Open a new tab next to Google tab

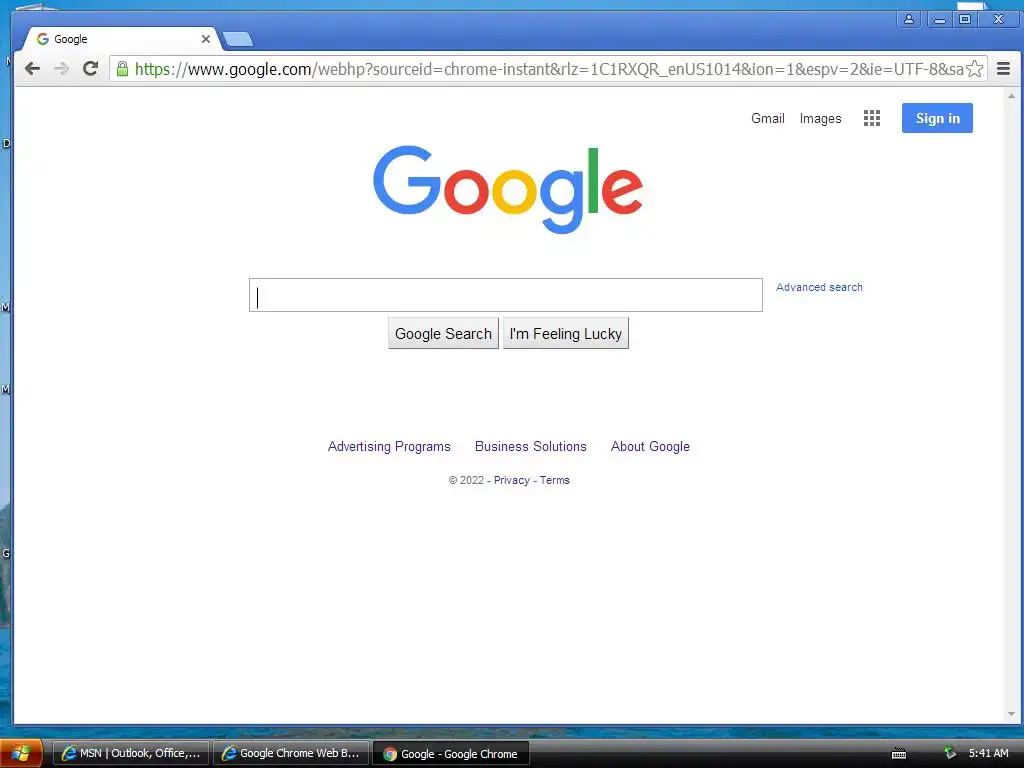[238, 40]
